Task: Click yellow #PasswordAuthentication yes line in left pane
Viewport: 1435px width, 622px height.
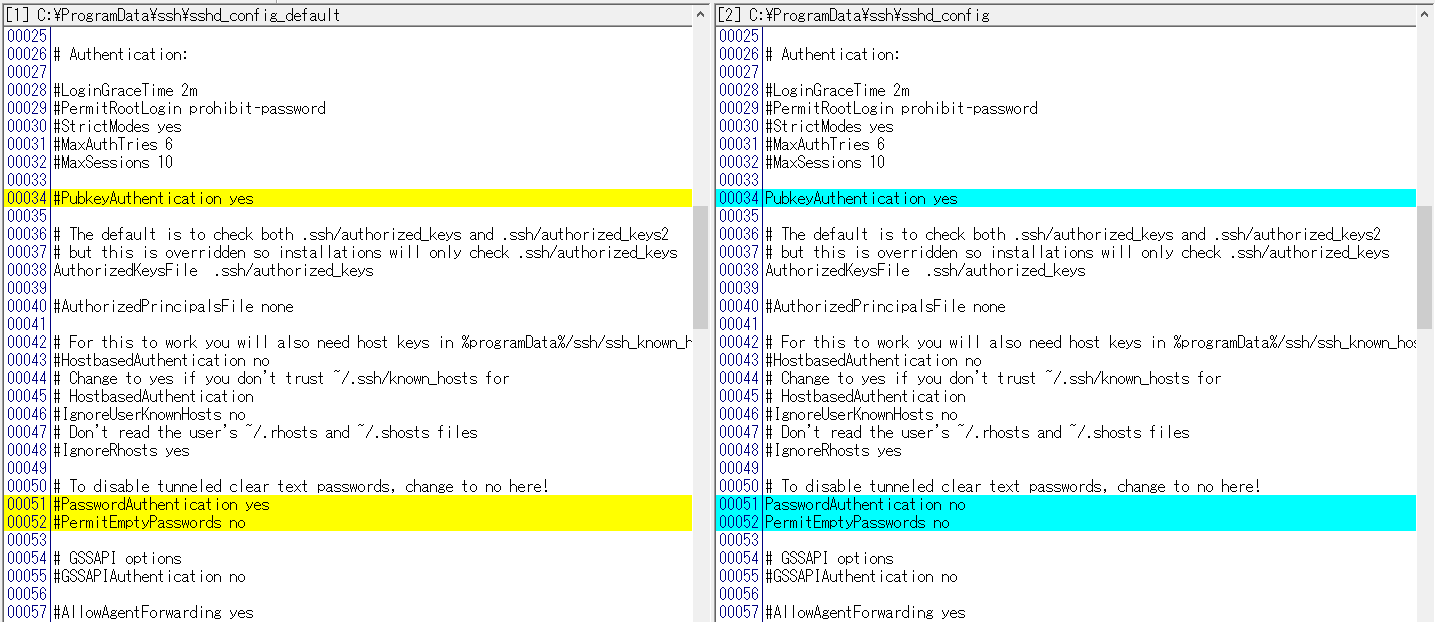Action: 161,505
